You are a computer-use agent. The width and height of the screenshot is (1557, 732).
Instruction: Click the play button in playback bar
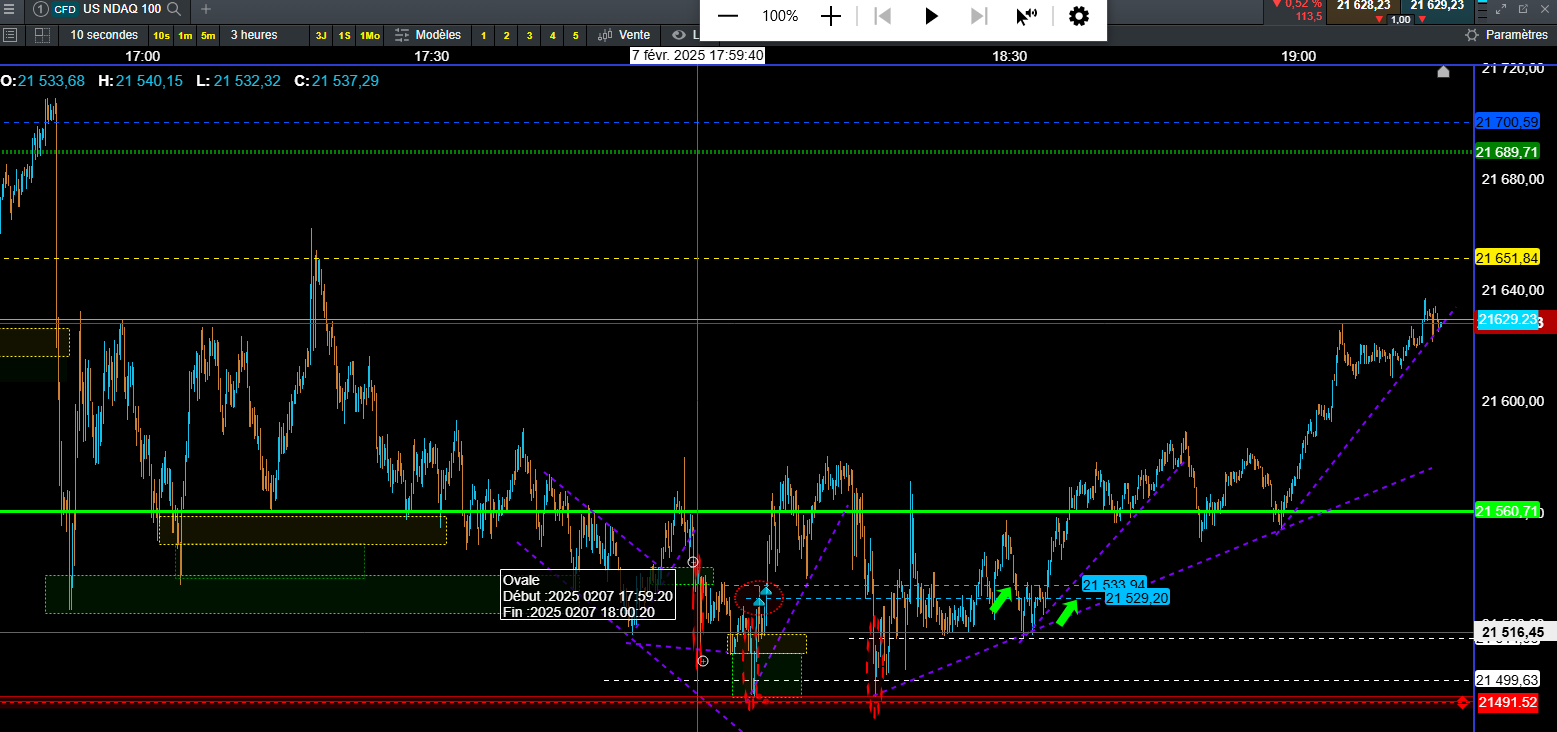931,16
